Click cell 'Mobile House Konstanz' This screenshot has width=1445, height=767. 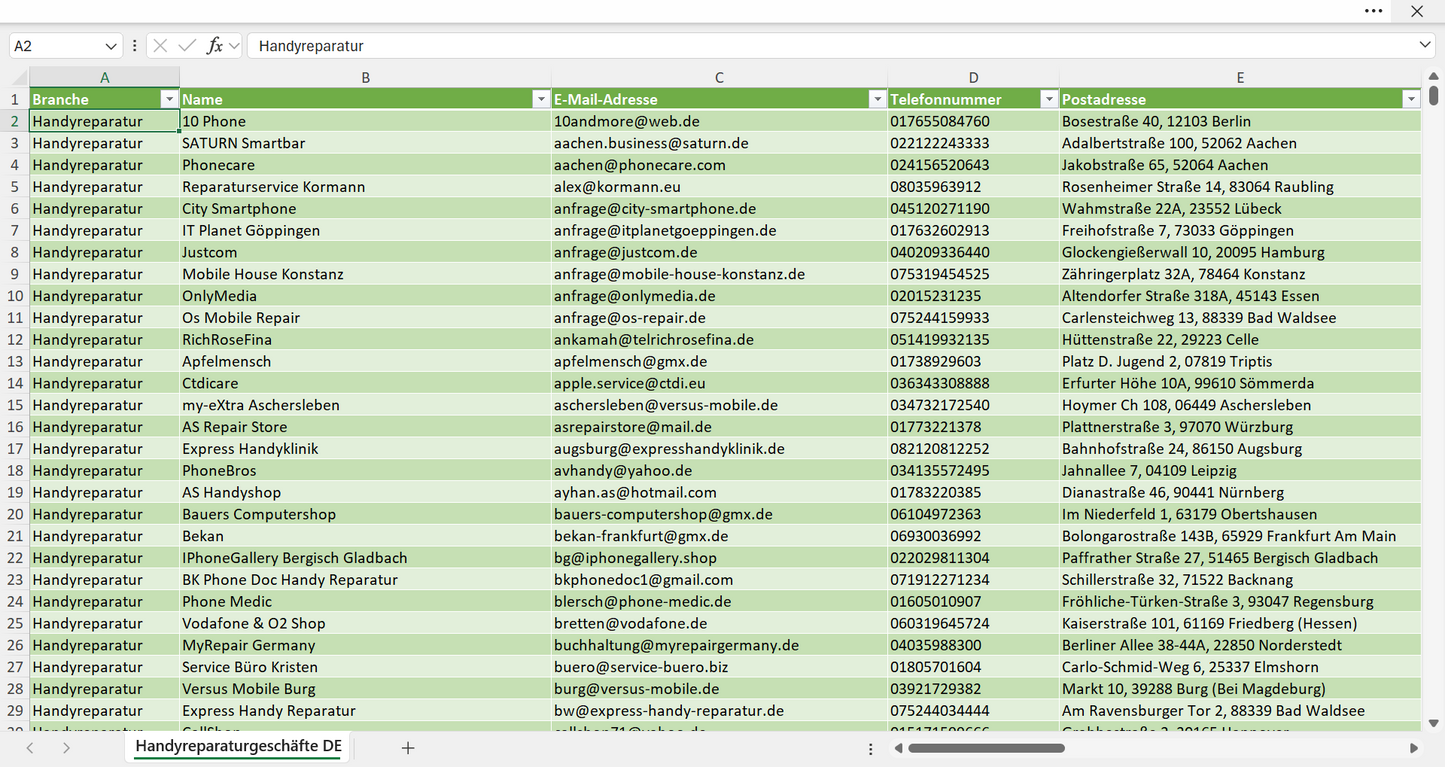tap(366, 274)
